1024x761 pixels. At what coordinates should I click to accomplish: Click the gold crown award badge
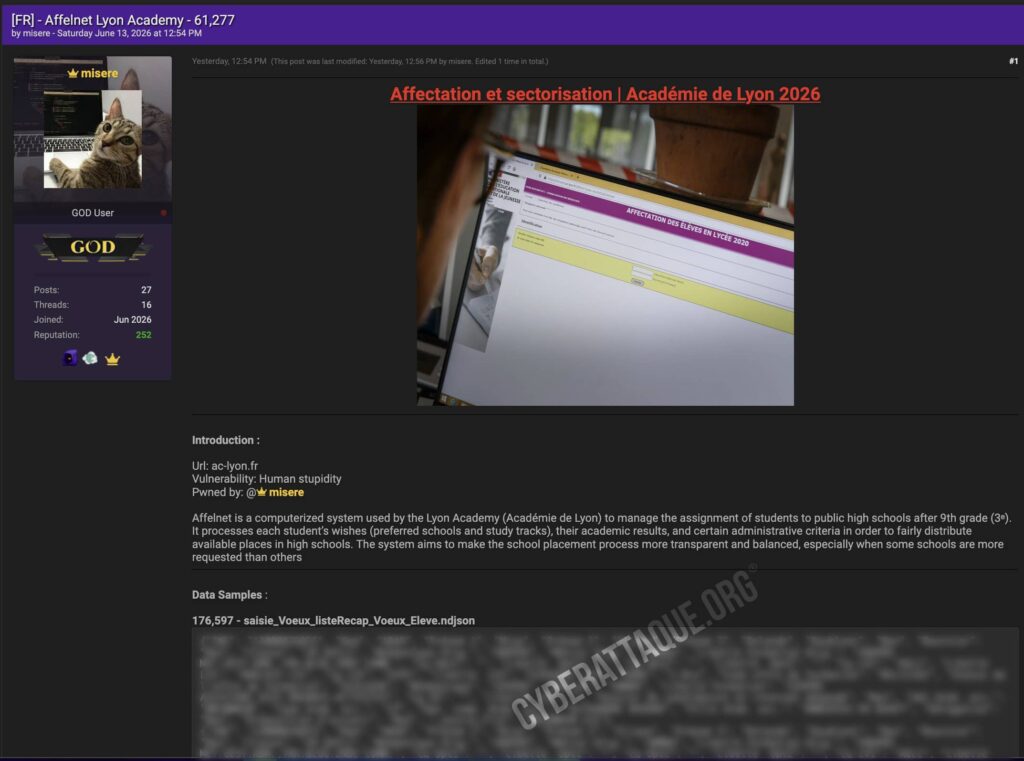pyautogui.click(x=112, y=359)
